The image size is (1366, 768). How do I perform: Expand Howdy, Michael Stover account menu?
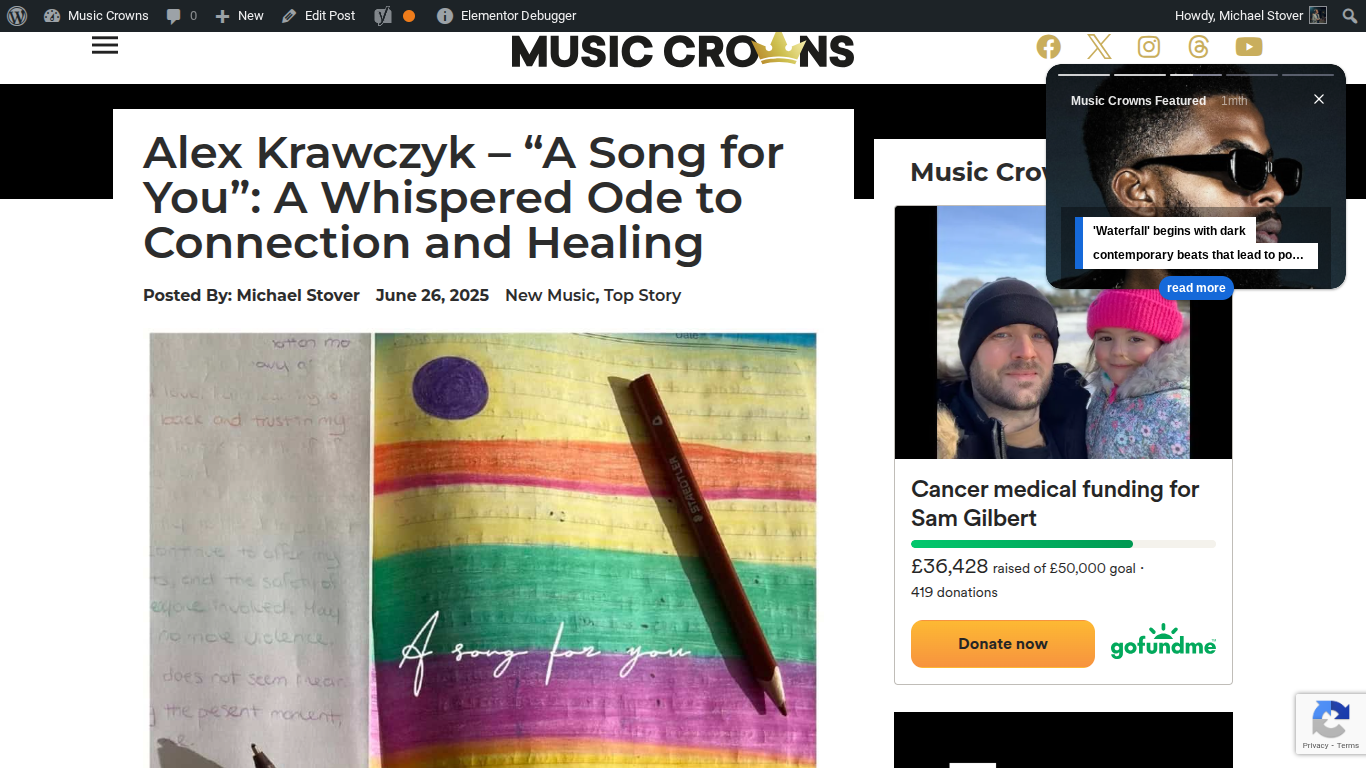[x=1251, y=16]
